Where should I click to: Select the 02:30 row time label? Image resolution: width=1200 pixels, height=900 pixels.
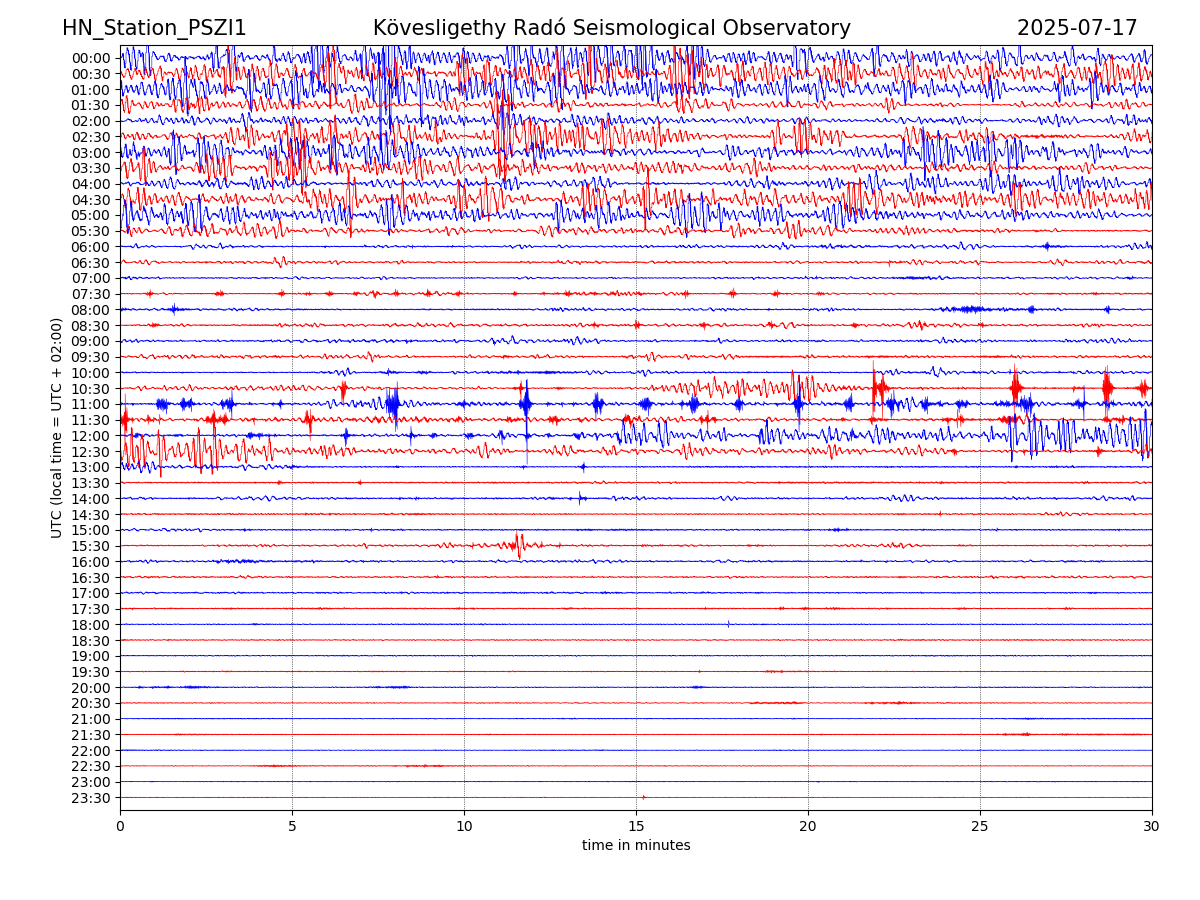click(91, 137)
